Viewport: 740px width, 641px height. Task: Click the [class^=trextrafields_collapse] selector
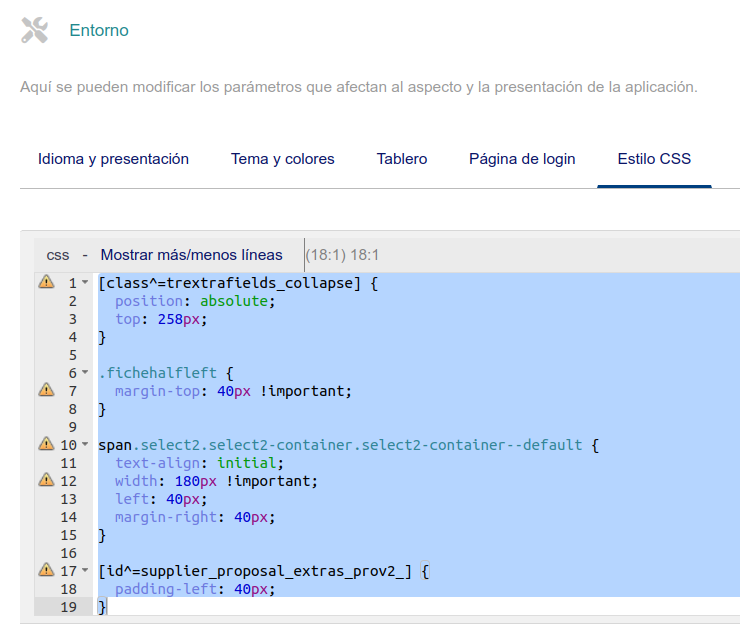pyautogui.click(x=229, y=283)
